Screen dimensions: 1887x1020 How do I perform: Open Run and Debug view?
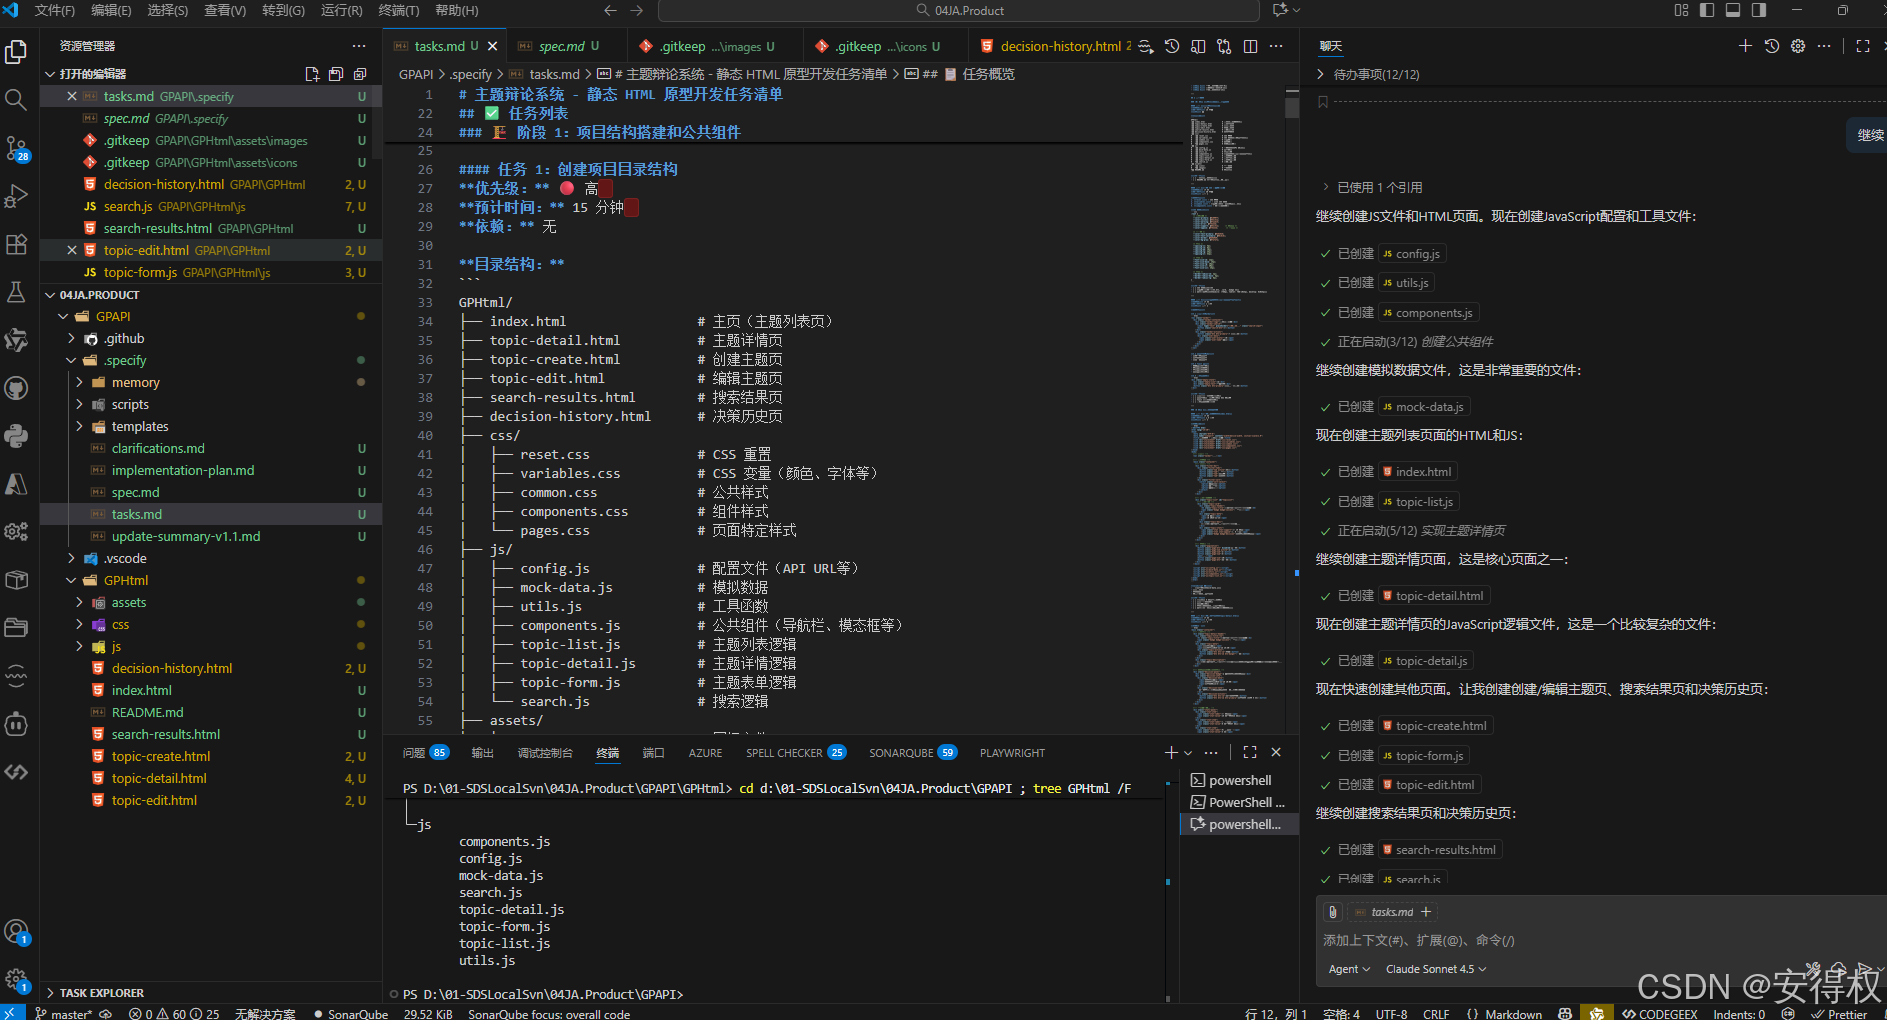tap(16, 196)
